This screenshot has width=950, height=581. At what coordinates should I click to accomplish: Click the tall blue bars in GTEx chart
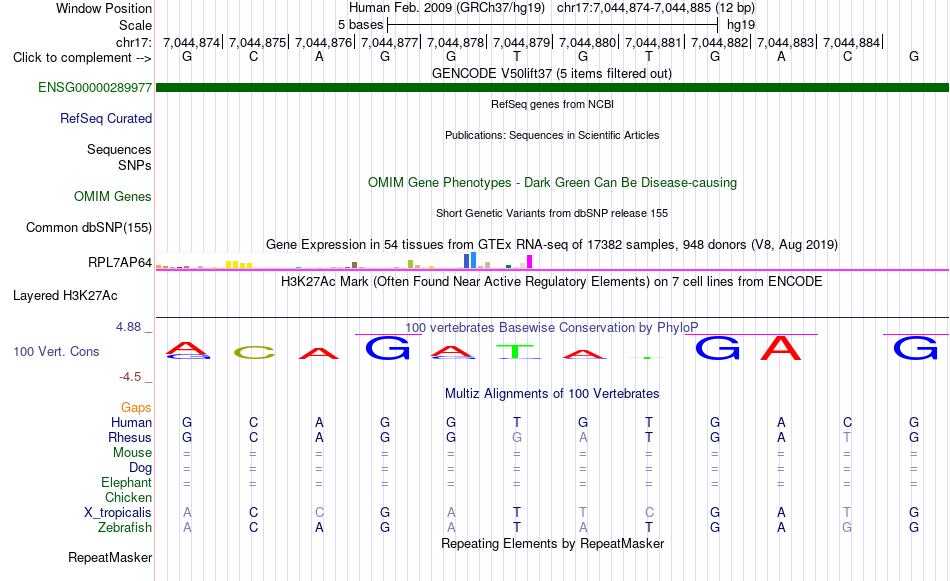pos(470,261)
